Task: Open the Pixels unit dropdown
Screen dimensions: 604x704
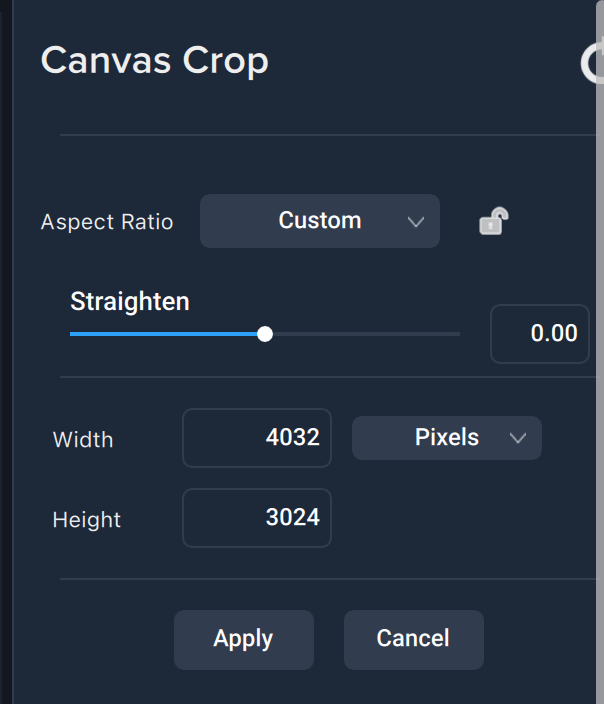Action: [446, 438]
